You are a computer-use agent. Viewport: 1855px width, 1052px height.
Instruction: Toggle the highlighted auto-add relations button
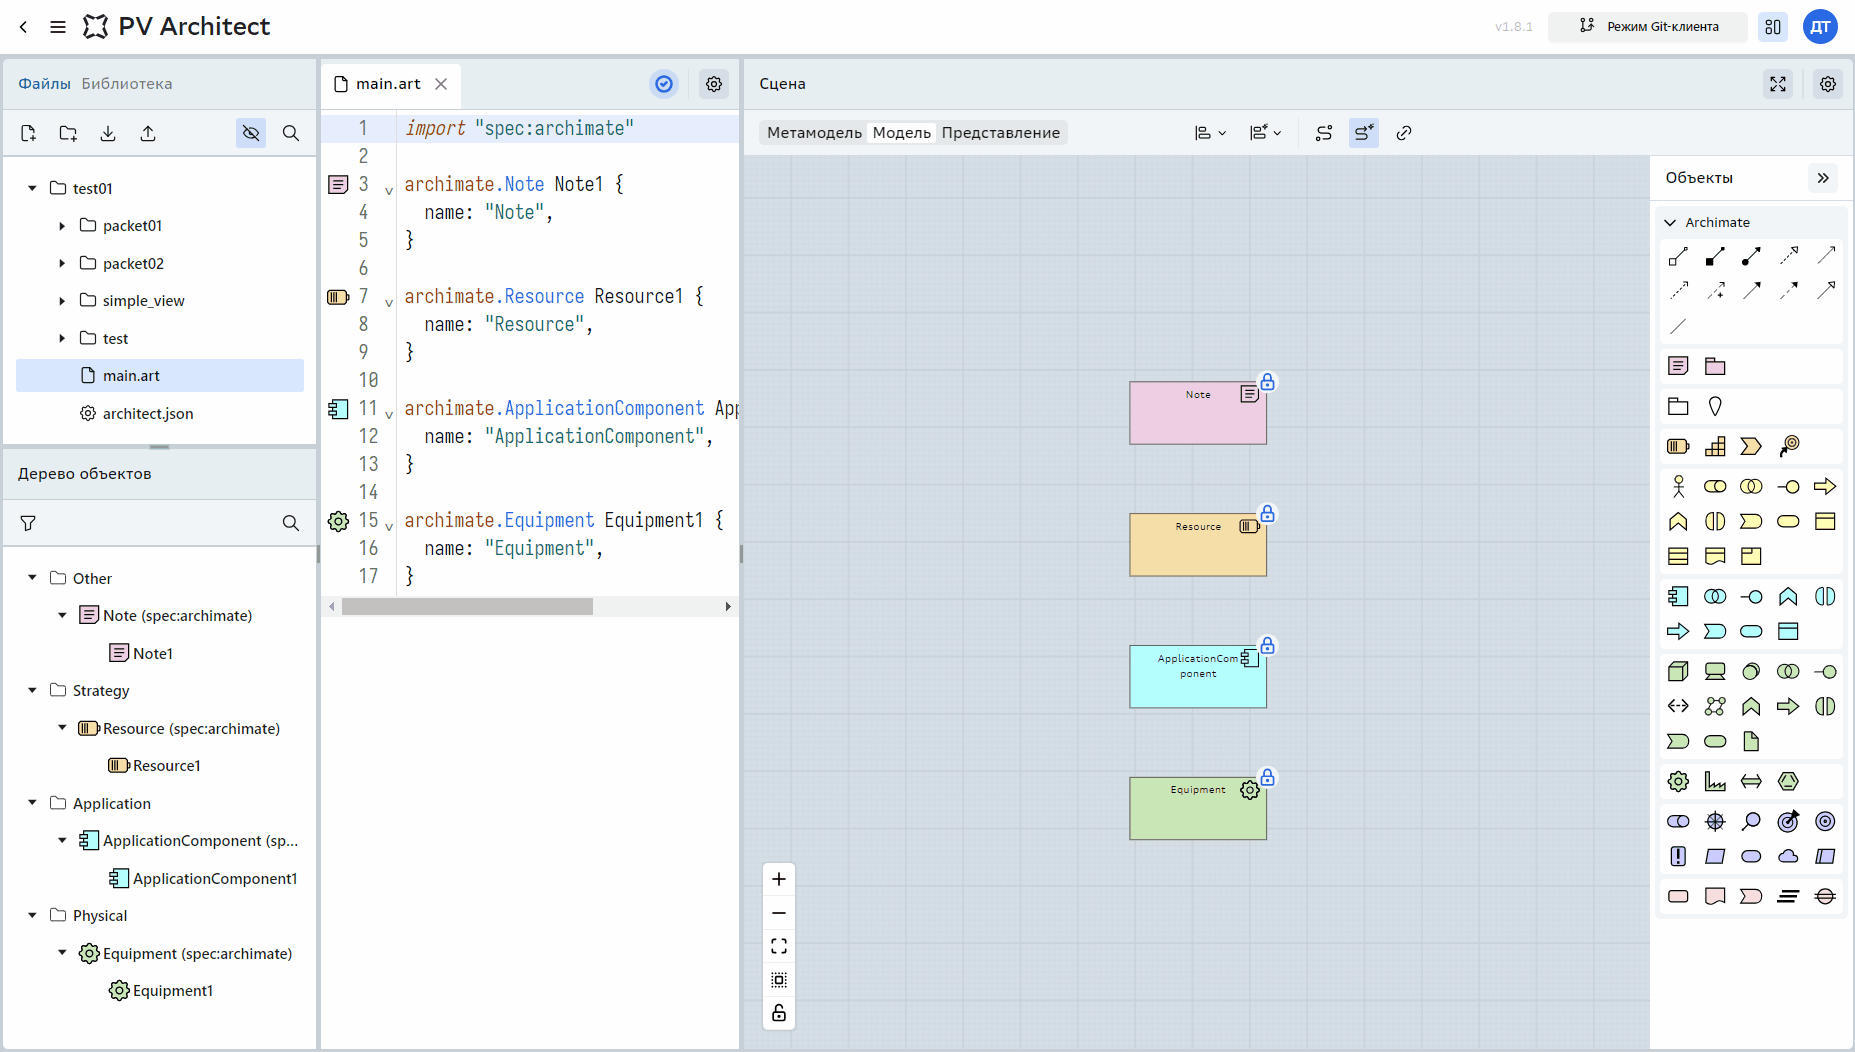click(x=1364, y=133)
